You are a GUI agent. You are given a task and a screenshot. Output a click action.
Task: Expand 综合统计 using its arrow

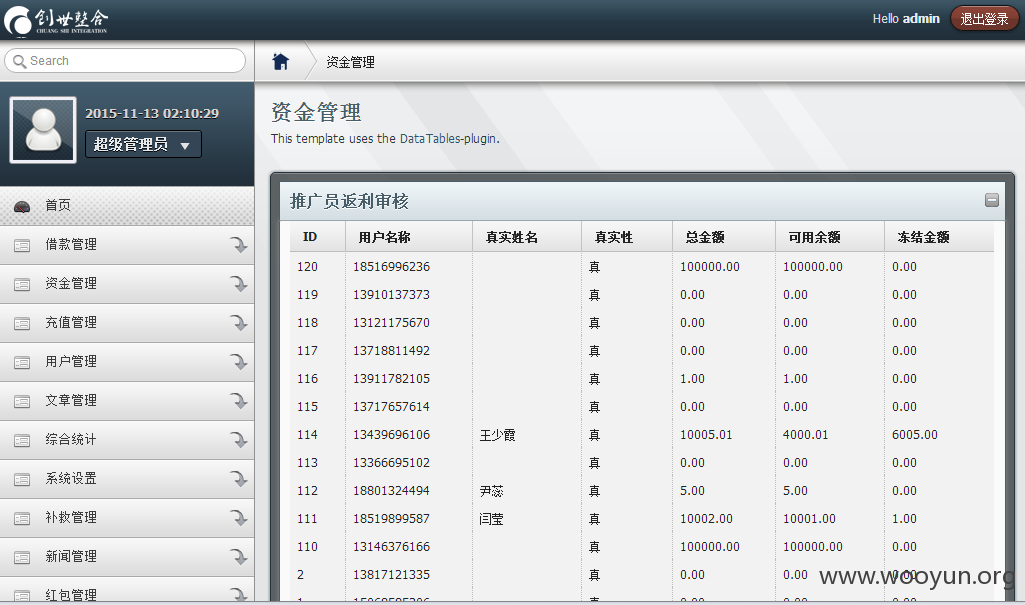(x=239, y=440)
